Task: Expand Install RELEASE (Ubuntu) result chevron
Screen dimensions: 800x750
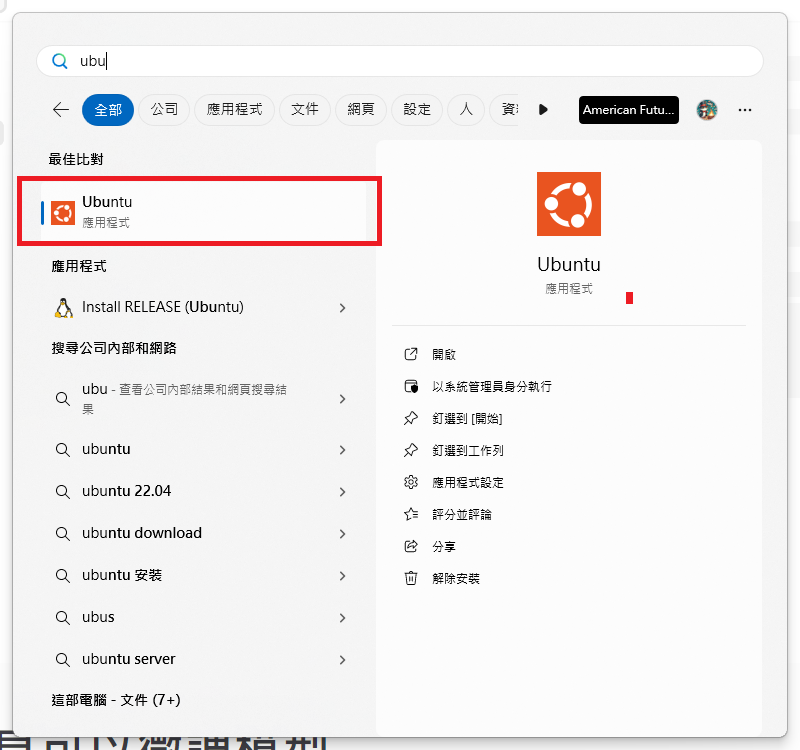Action: tap(342, 308)
